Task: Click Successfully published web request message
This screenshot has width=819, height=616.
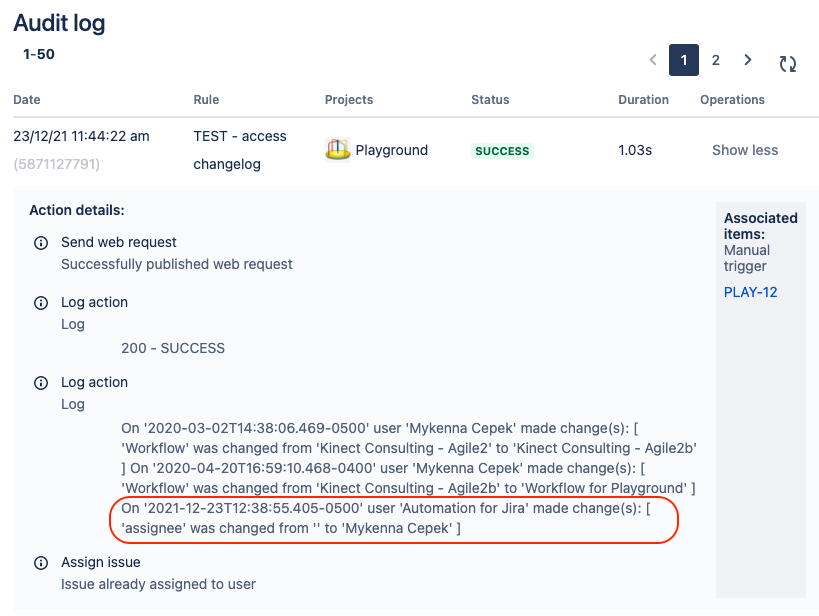Action: [x=177, y=264]
